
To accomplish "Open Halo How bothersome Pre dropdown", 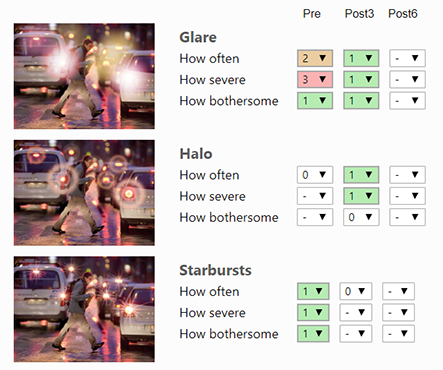I will pyautogui.click(x=315, y=217).
